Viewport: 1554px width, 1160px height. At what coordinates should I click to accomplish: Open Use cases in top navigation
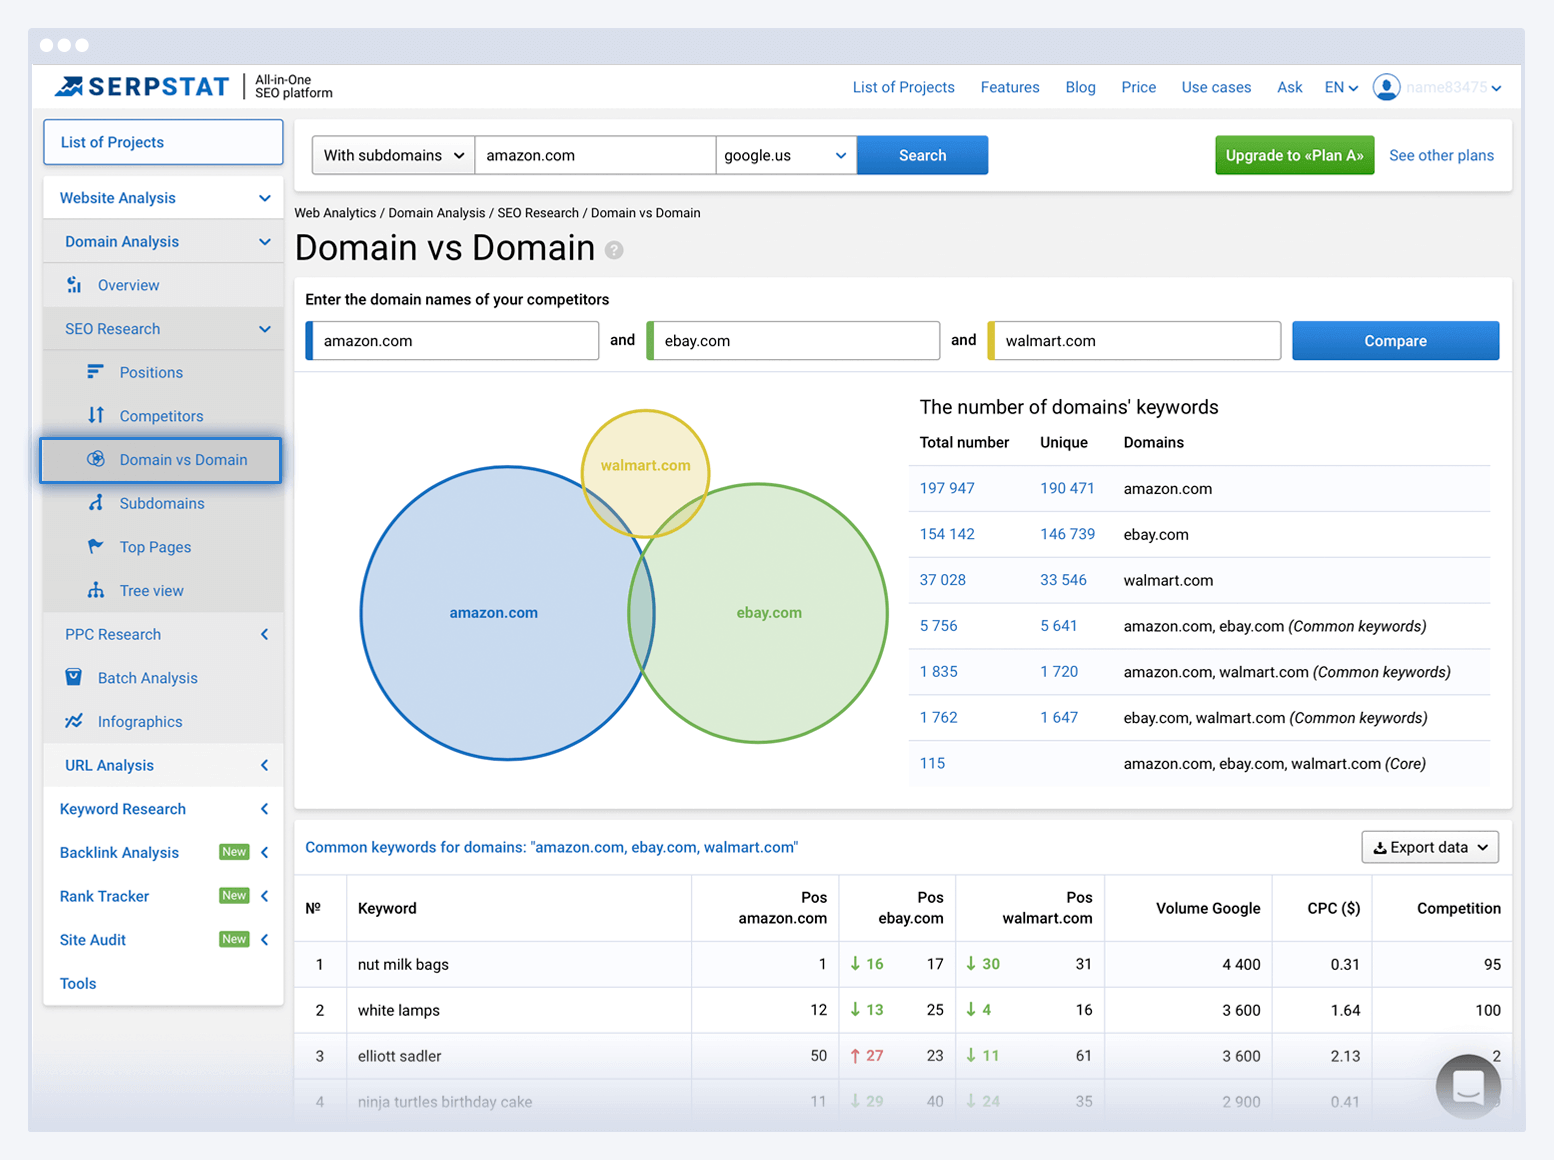[1216, 87]
